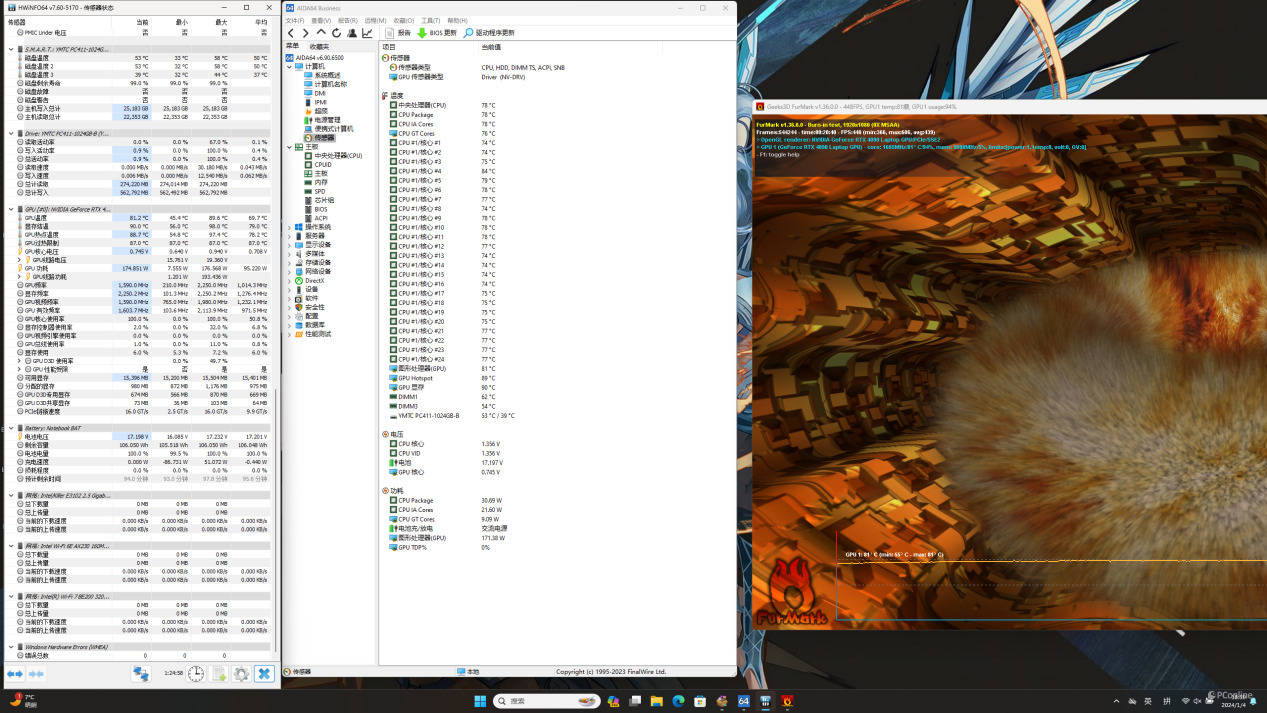Expand the 存储设备 tree node
This screenshot has width=1267, height=713.
tap(289, 263)
